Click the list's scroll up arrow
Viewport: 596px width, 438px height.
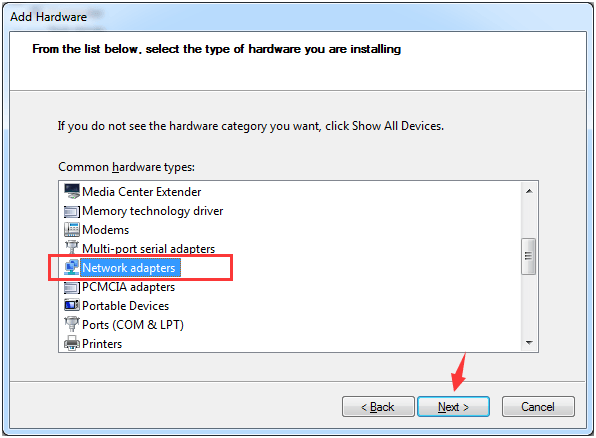[x=529, y=191]
